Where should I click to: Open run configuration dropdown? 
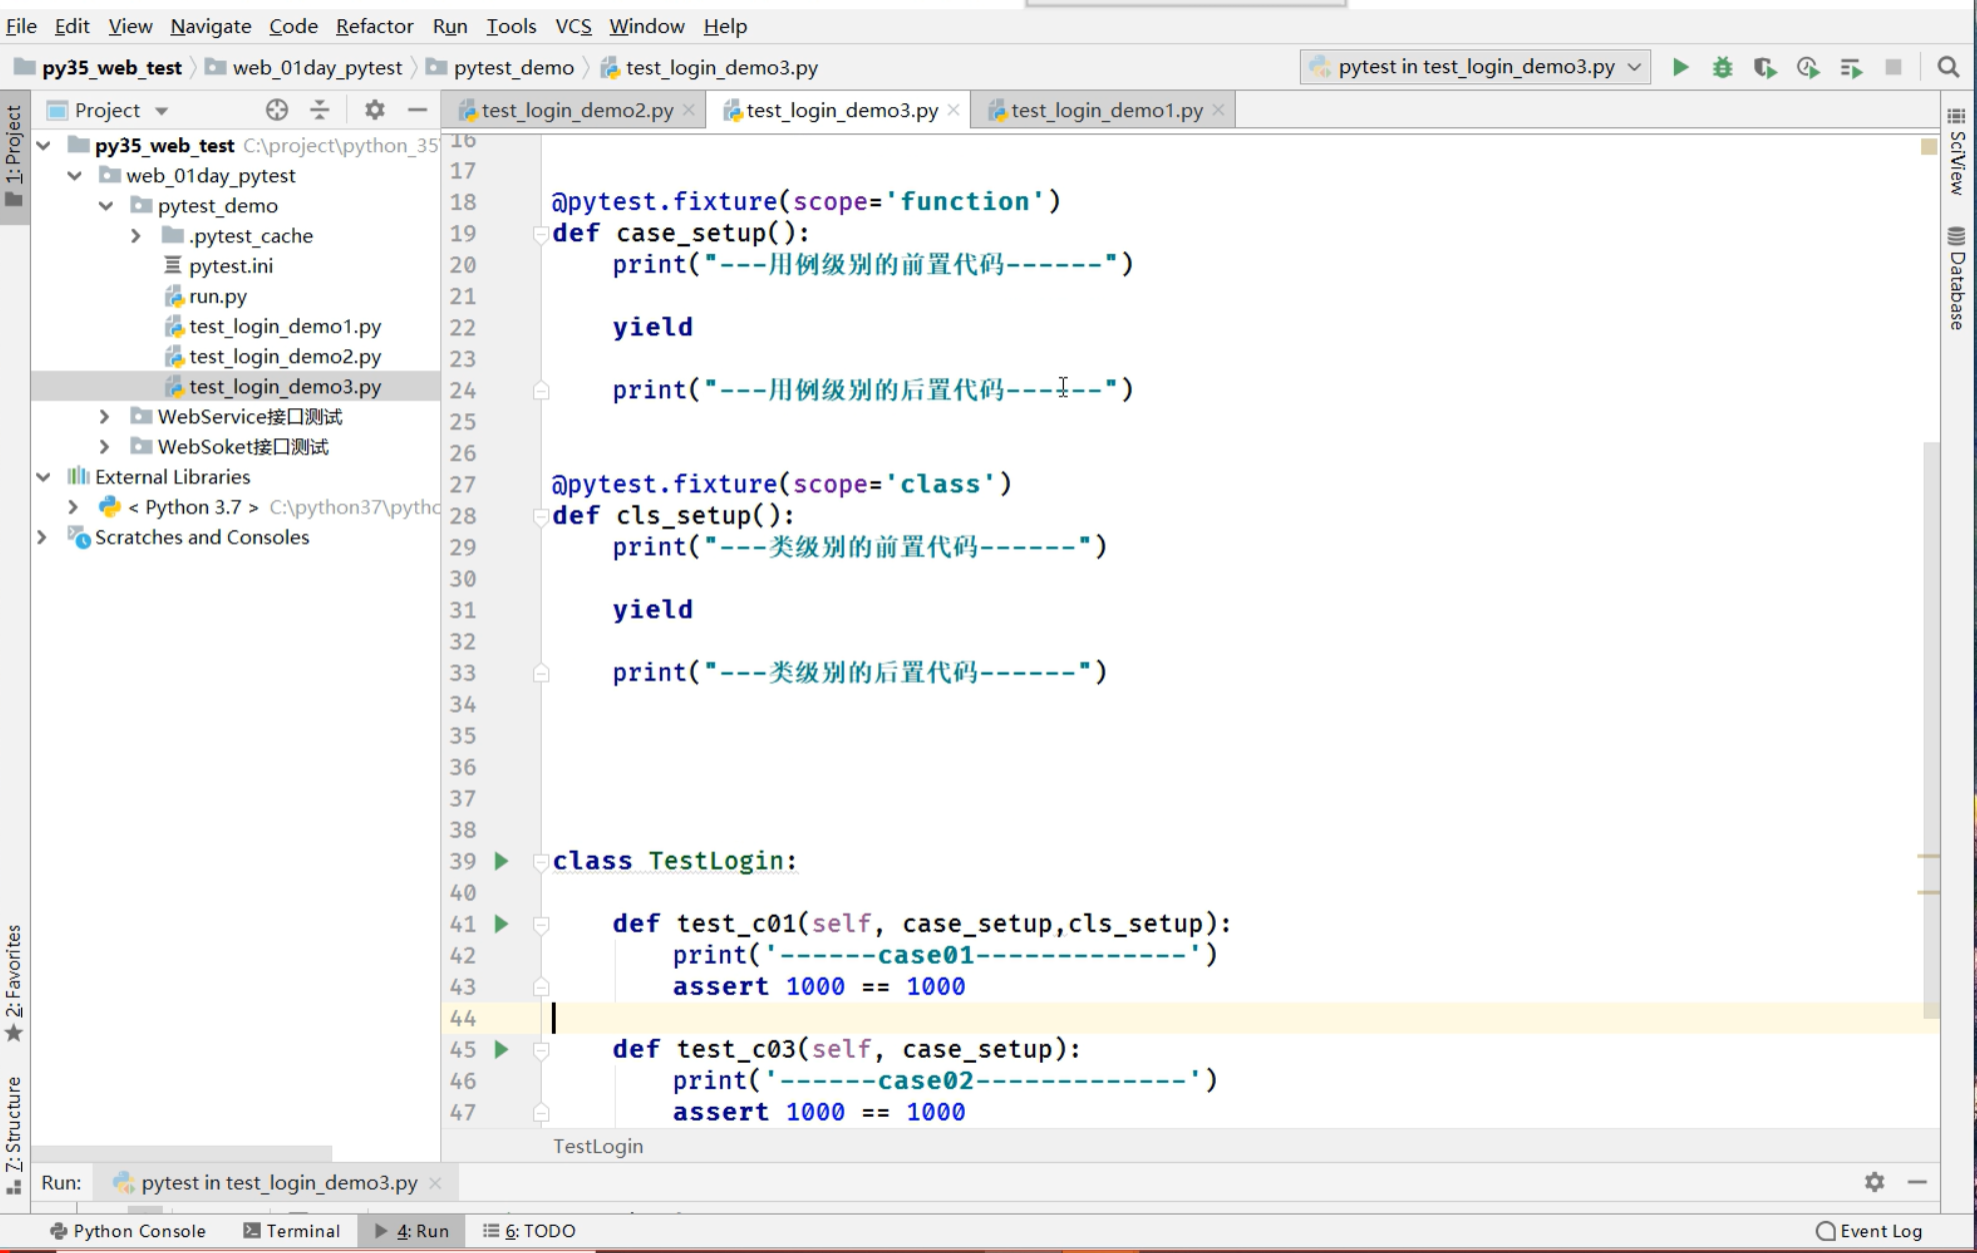[1476, 67]
